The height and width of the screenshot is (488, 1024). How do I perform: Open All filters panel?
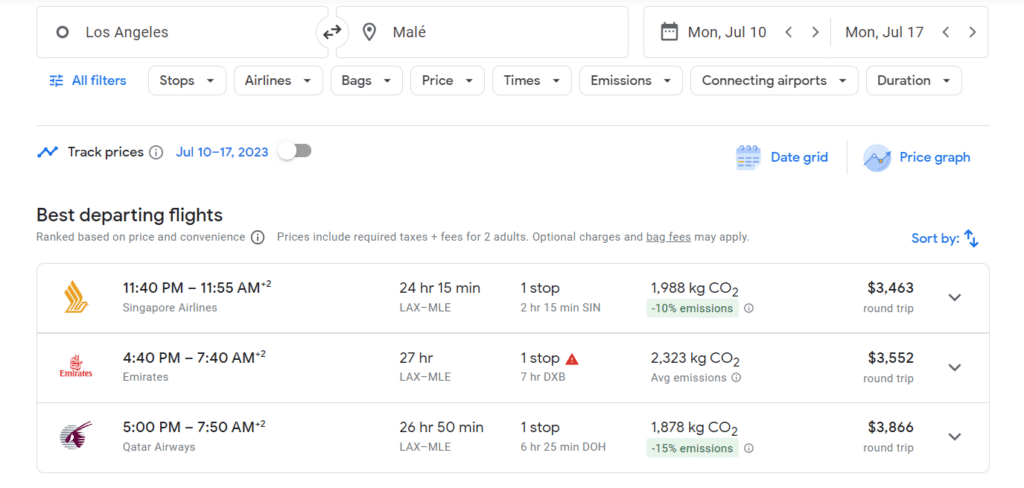[x=88, y=80]
